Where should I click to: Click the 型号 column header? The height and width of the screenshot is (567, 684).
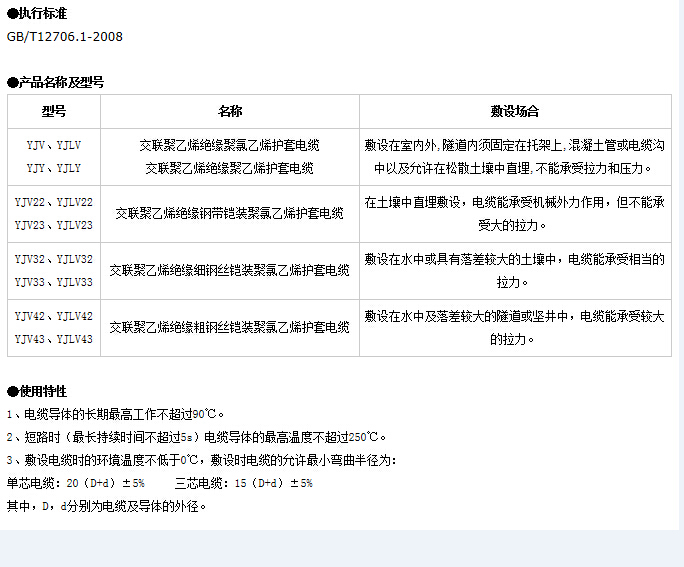click(54, 111)
